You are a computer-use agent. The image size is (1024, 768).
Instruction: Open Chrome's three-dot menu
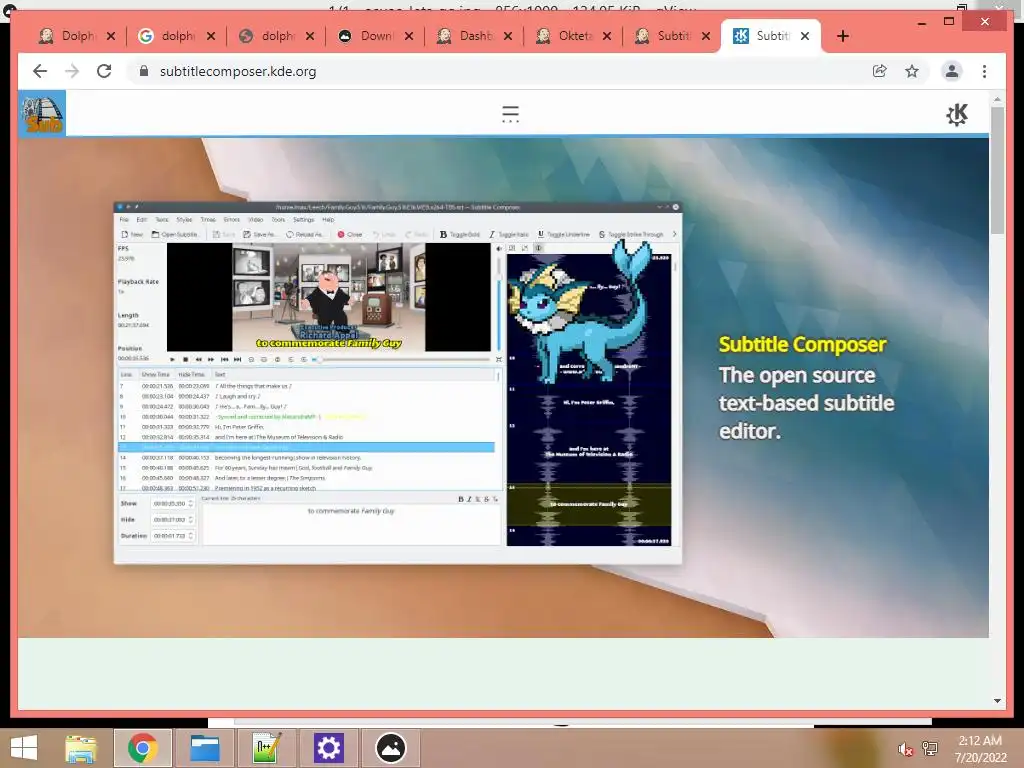point(984,71)
